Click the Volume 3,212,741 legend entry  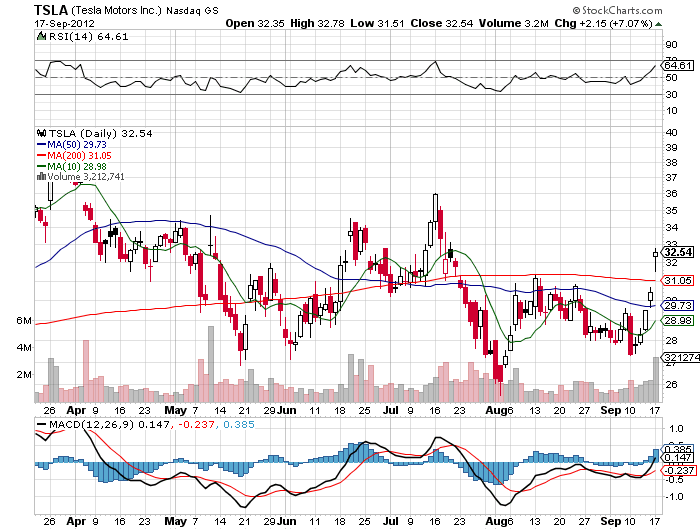coord(86,177)
